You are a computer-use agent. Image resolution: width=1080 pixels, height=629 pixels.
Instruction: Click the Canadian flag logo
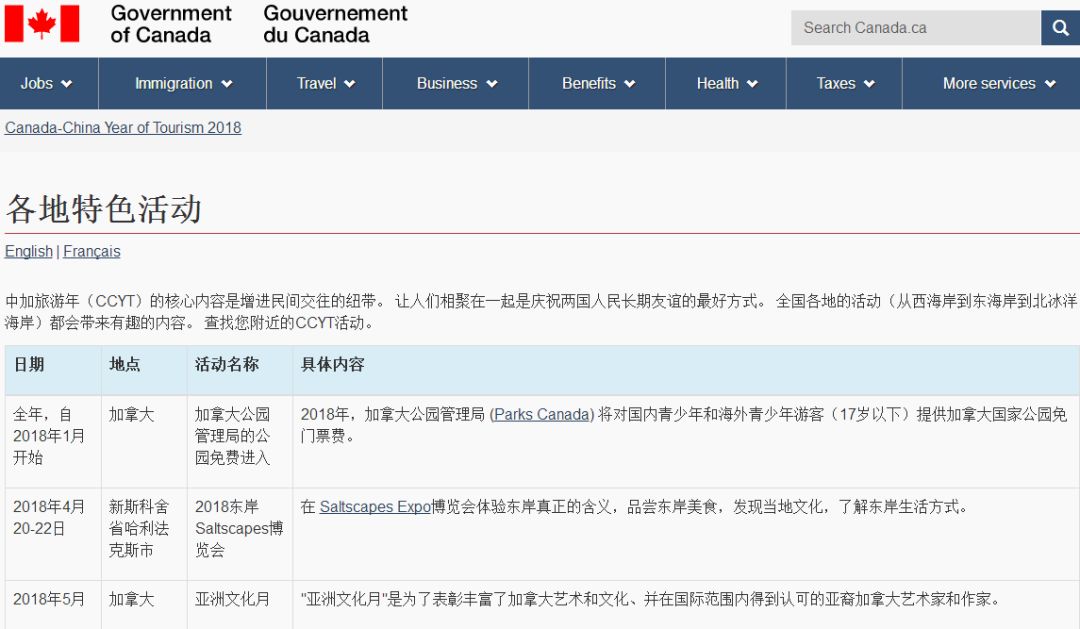pos(41,24)
